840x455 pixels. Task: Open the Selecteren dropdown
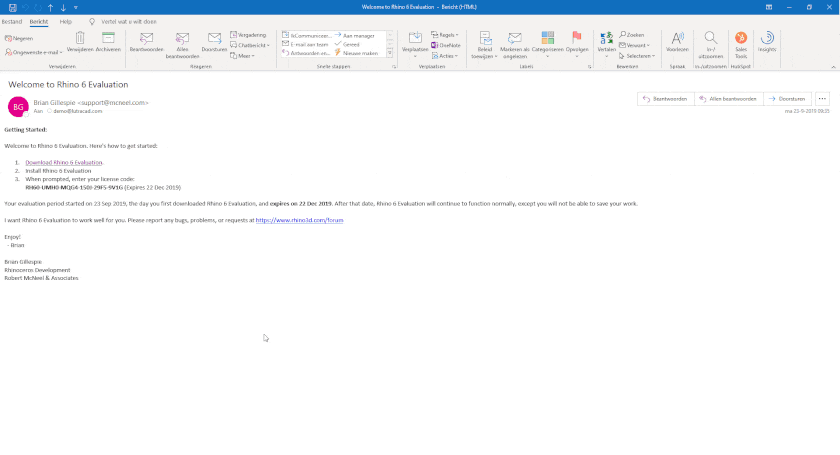pos(637,56)
